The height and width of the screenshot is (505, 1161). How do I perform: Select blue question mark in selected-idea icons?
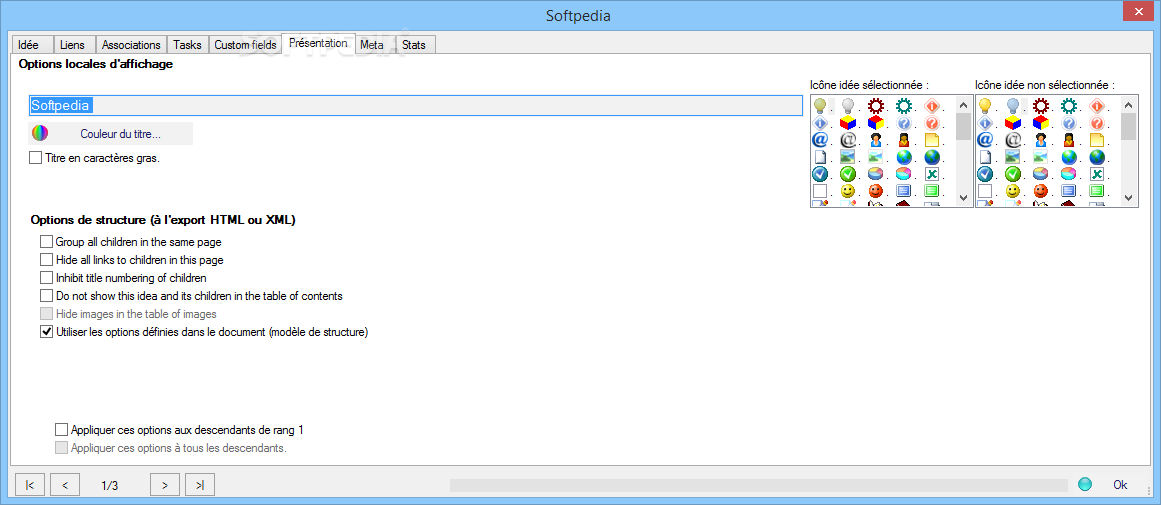tap(903, 123)
